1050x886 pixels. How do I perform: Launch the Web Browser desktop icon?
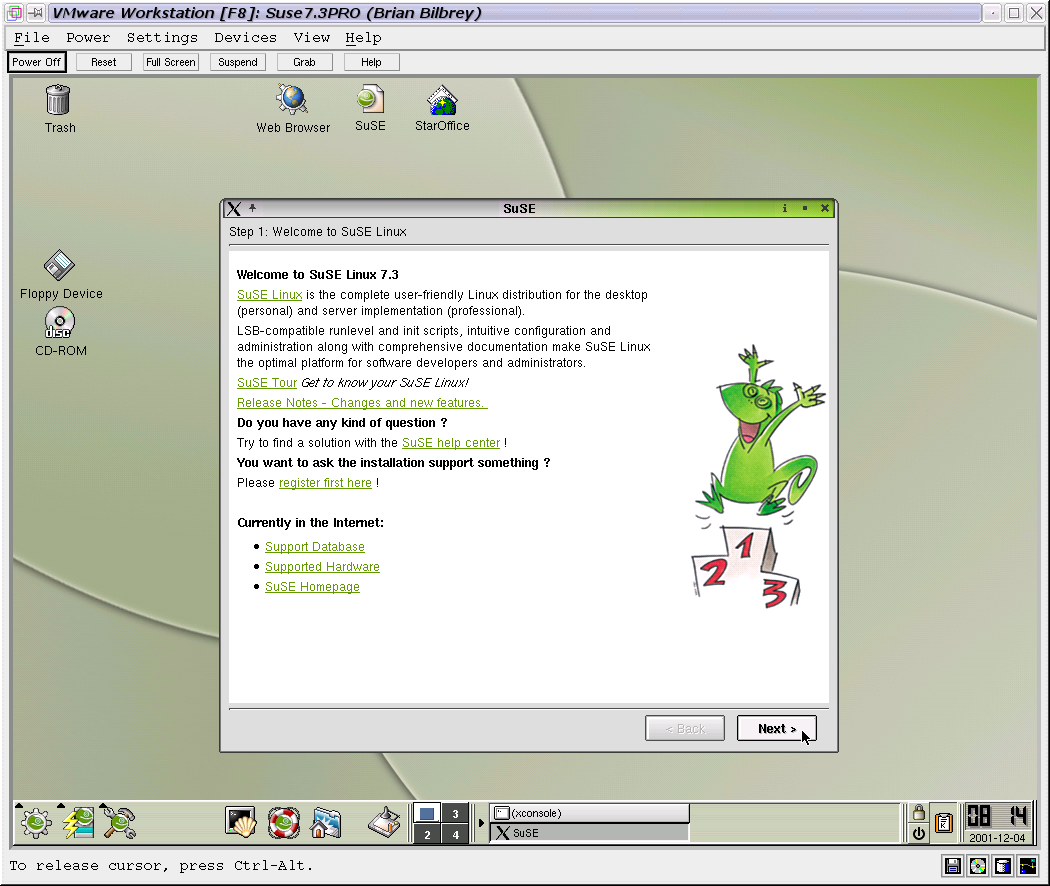point(292,101)
